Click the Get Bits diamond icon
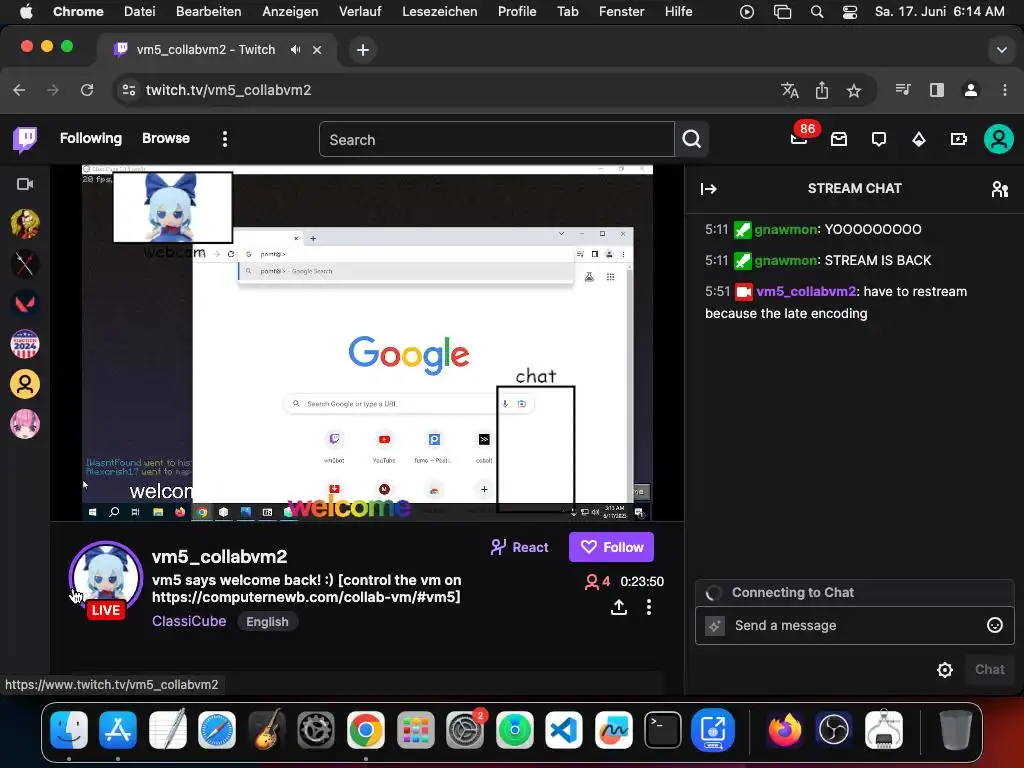This screenshot has height=768, width=1024. click(919, 139)
